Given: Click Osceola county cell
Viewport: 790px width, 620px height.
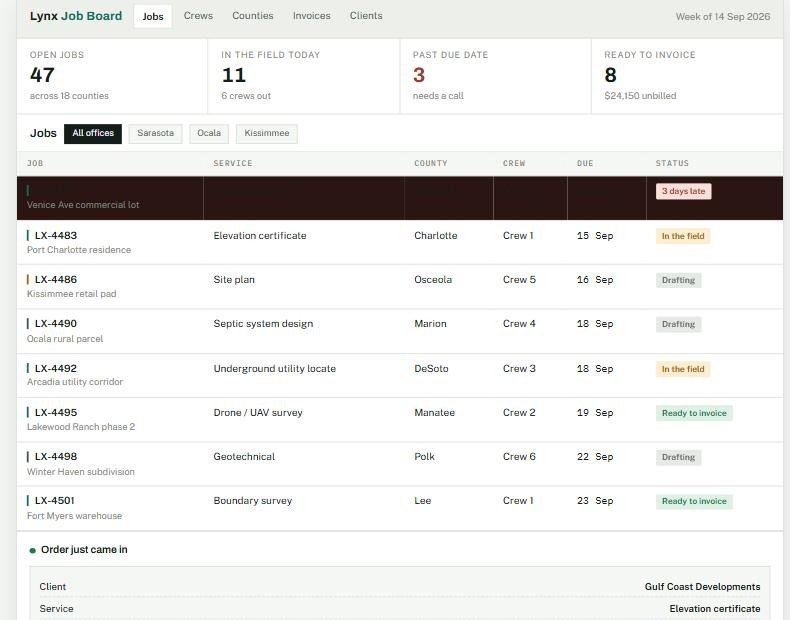Looking at the screenshot, I should (x=433, y=280).
